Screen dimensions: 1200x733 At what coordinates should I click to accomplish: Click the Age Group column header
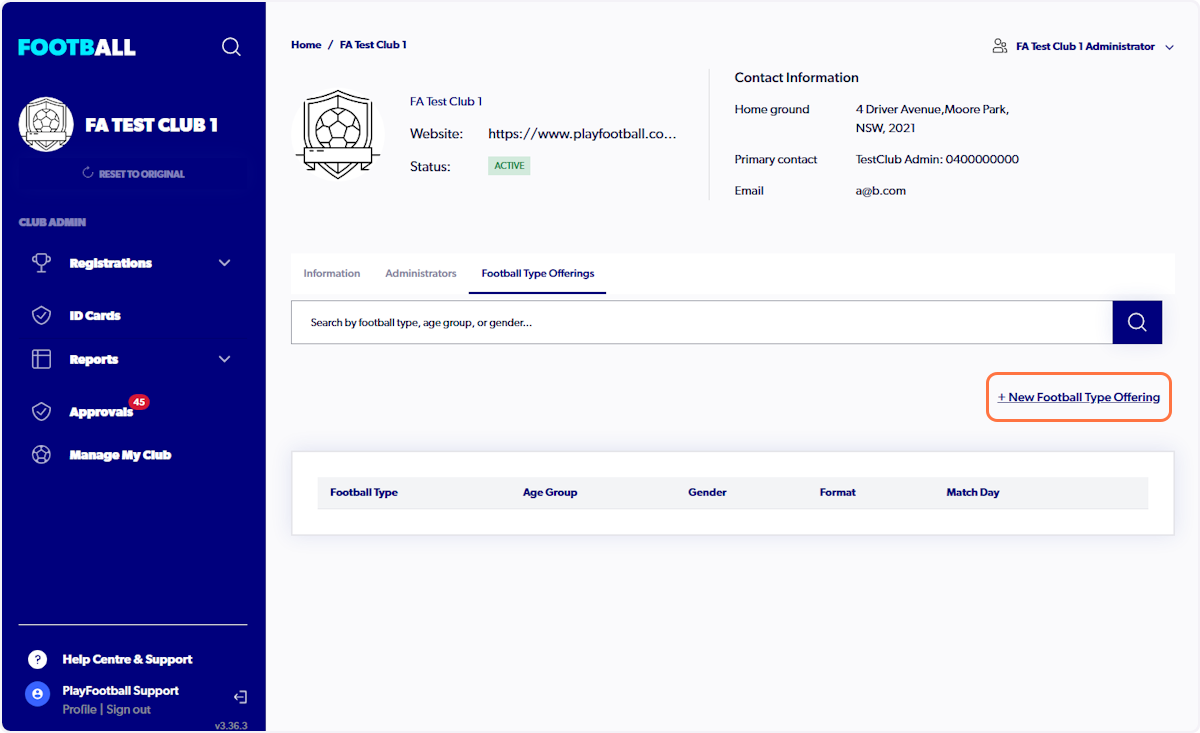point(550,492)
